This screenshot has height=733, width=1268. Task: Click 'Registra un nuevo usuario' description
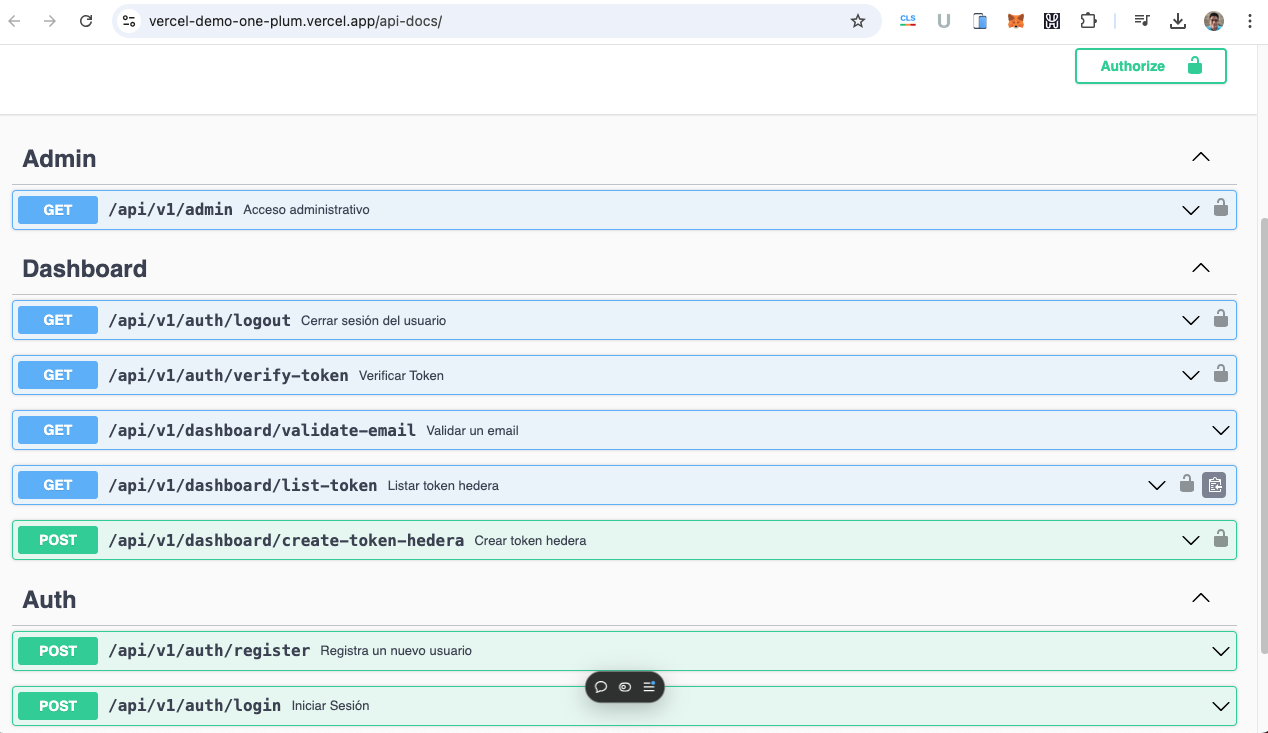[x=396, y=651]
